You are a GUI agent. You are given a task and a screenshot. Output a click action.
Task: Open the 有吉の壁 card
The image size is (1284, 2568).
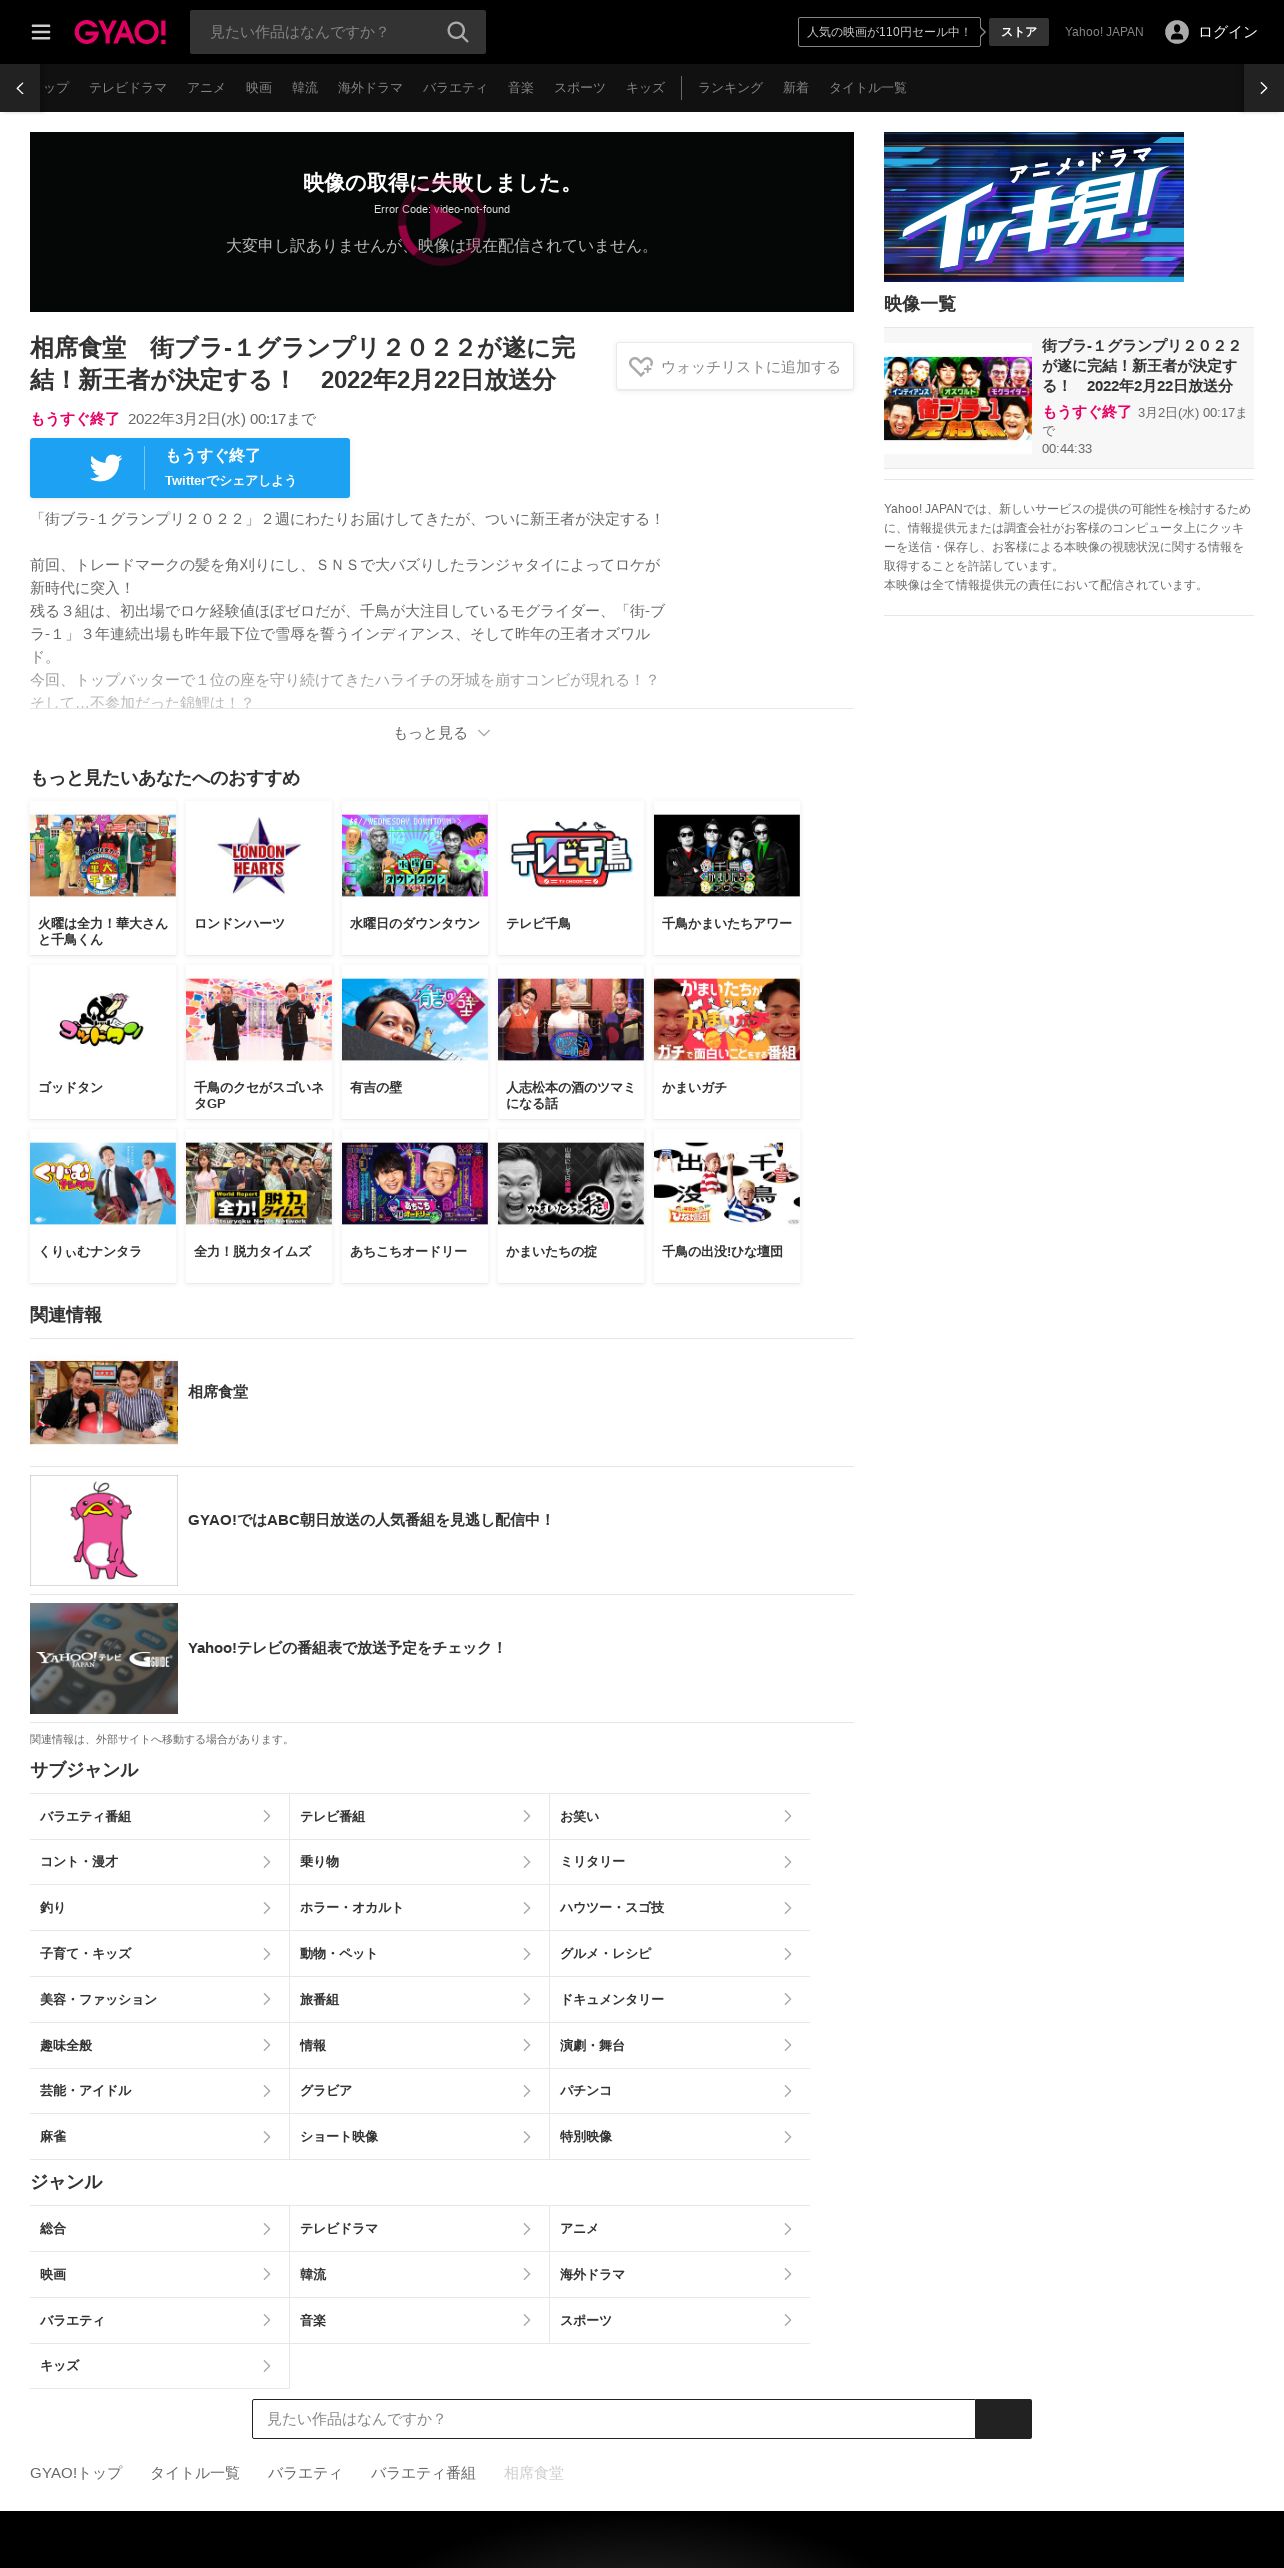(415, 1041)
